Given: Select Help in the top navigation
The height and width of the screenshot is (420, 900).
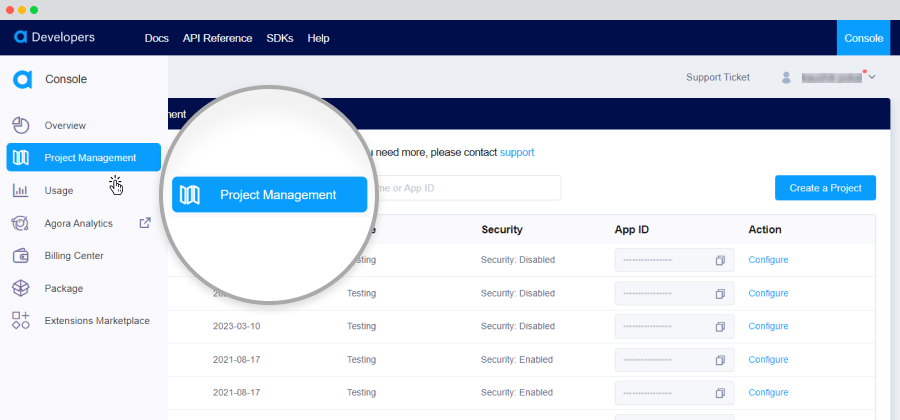Looking at the screenshot, I should [x=319, y=38].
